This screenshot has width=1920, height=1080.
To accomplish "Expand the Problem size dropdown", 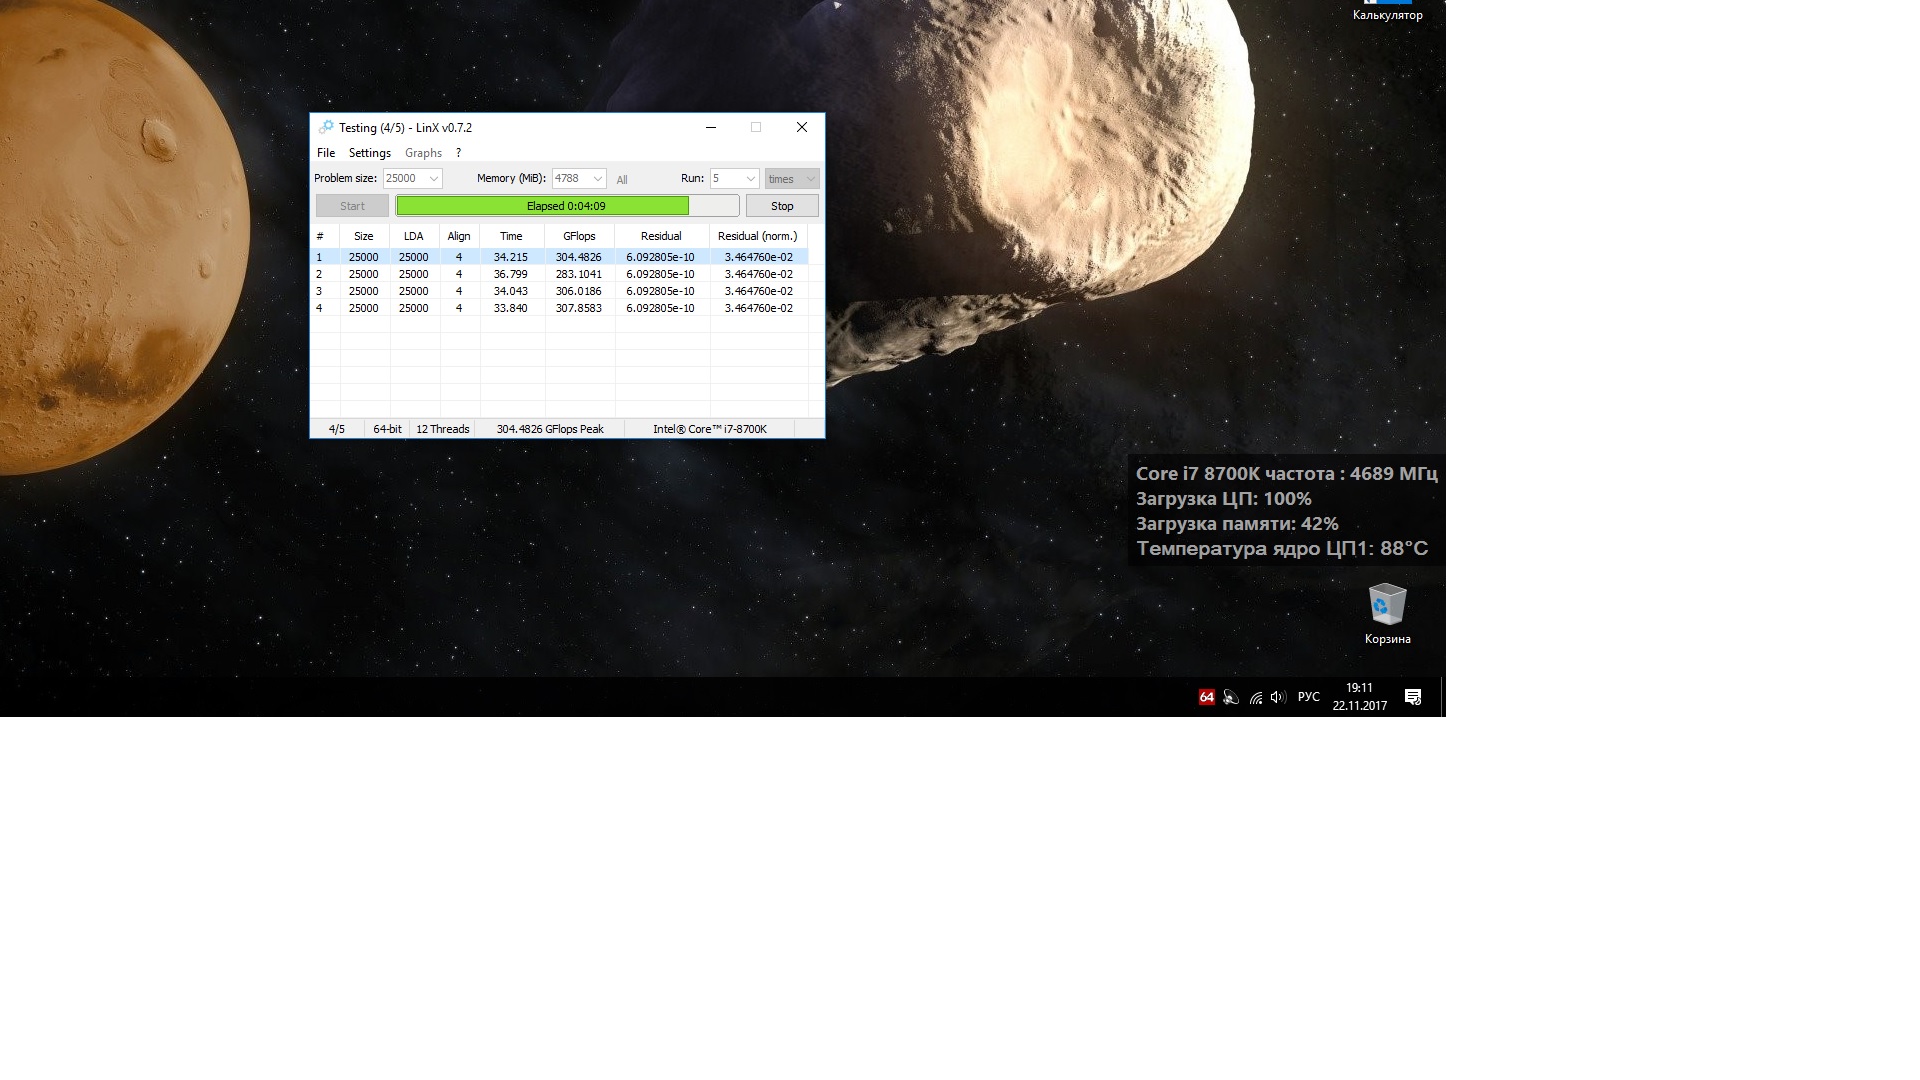I will (x=434, y=179).
